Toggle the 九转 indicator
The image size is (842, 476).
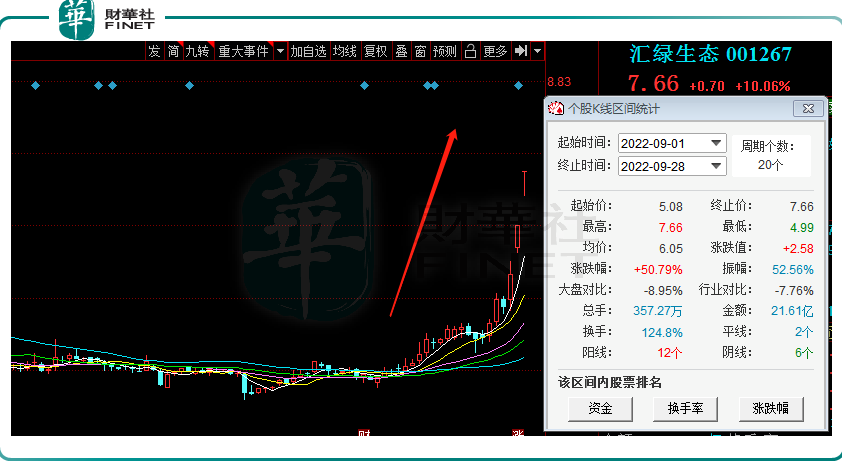tap(197, 51)
